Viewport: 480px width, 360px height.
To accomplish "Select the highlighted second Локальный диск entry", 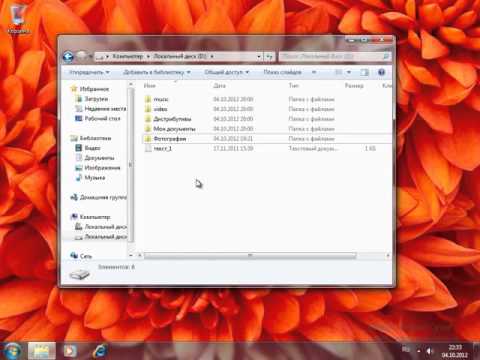I will click(101, 237).
